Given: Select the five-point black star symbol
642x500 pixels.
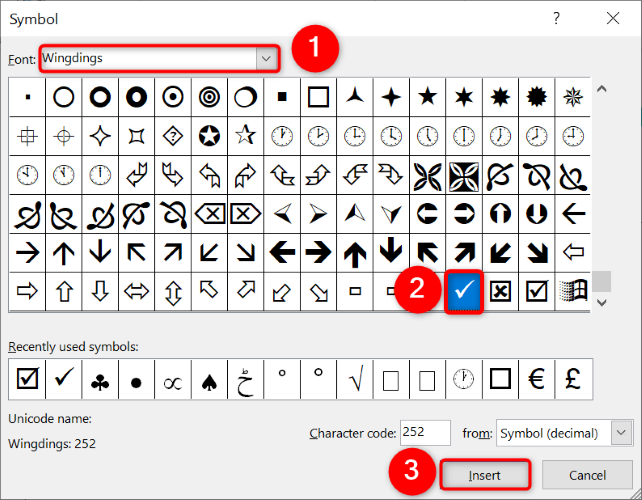Looking at the screenshot, I should pos(428,97).
